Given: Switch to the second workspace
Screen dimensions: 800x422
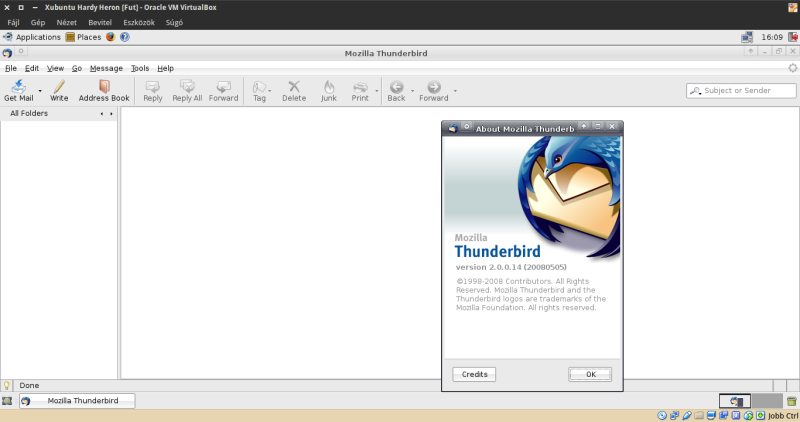Looking at the screenshot, I should [767, 401].
